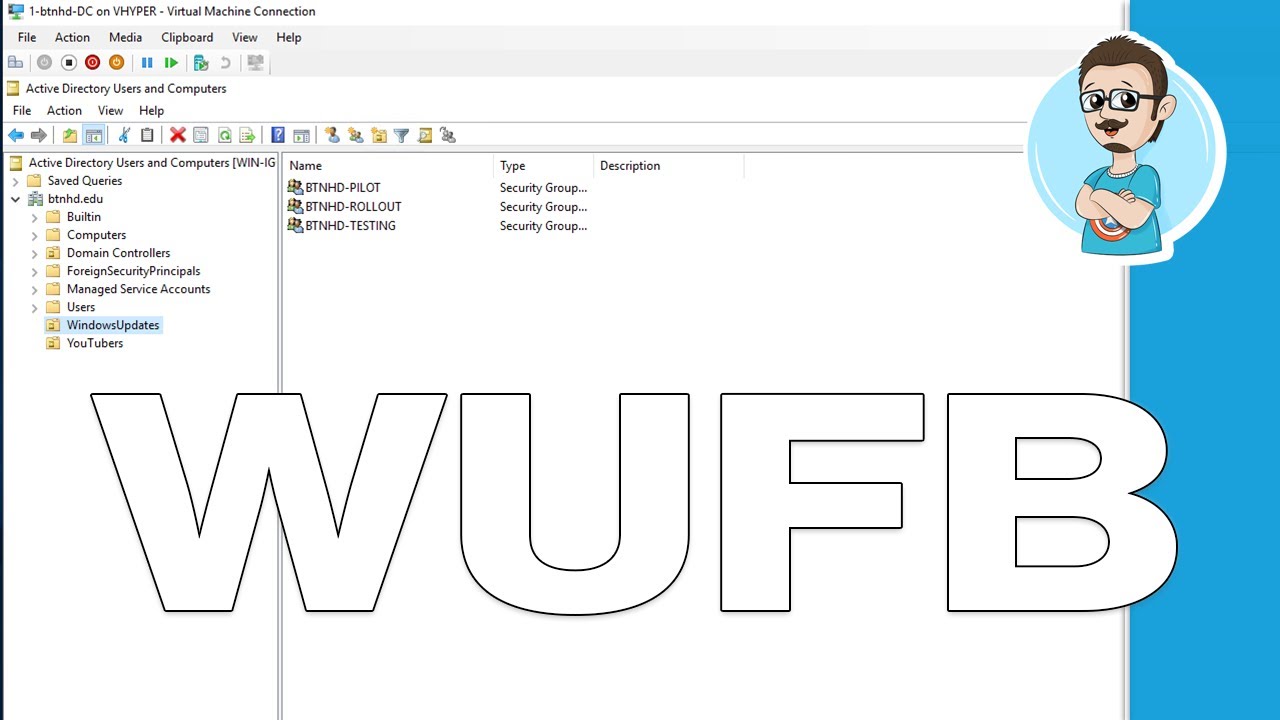Turn off the VM with the stop icon
1280x720 pixels.
click(x=69, y=62)
